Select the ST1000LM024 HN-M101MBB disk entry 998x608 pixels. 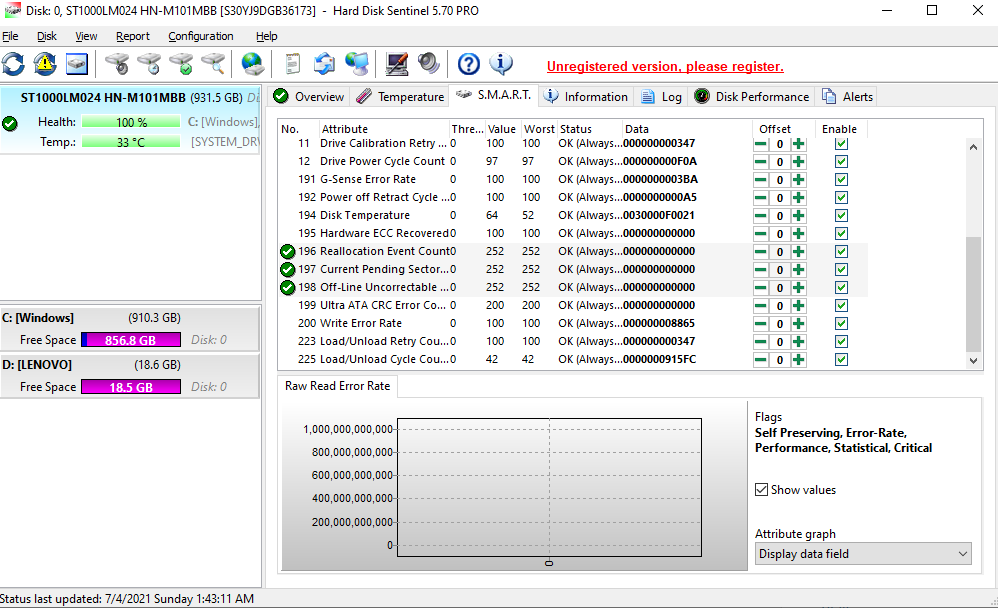coord(130,119)
